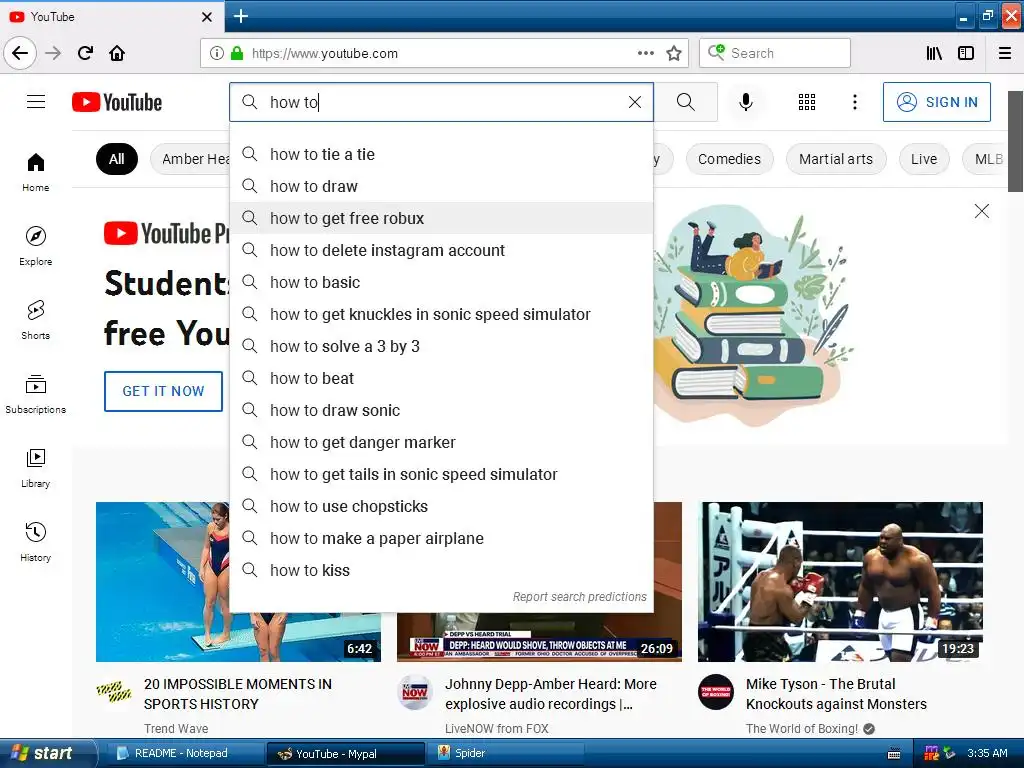Pick 'how to get knuckles in sonic speed simulator'
The height and width of the screenshot is (768, 1024).
pyautogui.click(x=441, y=314)
